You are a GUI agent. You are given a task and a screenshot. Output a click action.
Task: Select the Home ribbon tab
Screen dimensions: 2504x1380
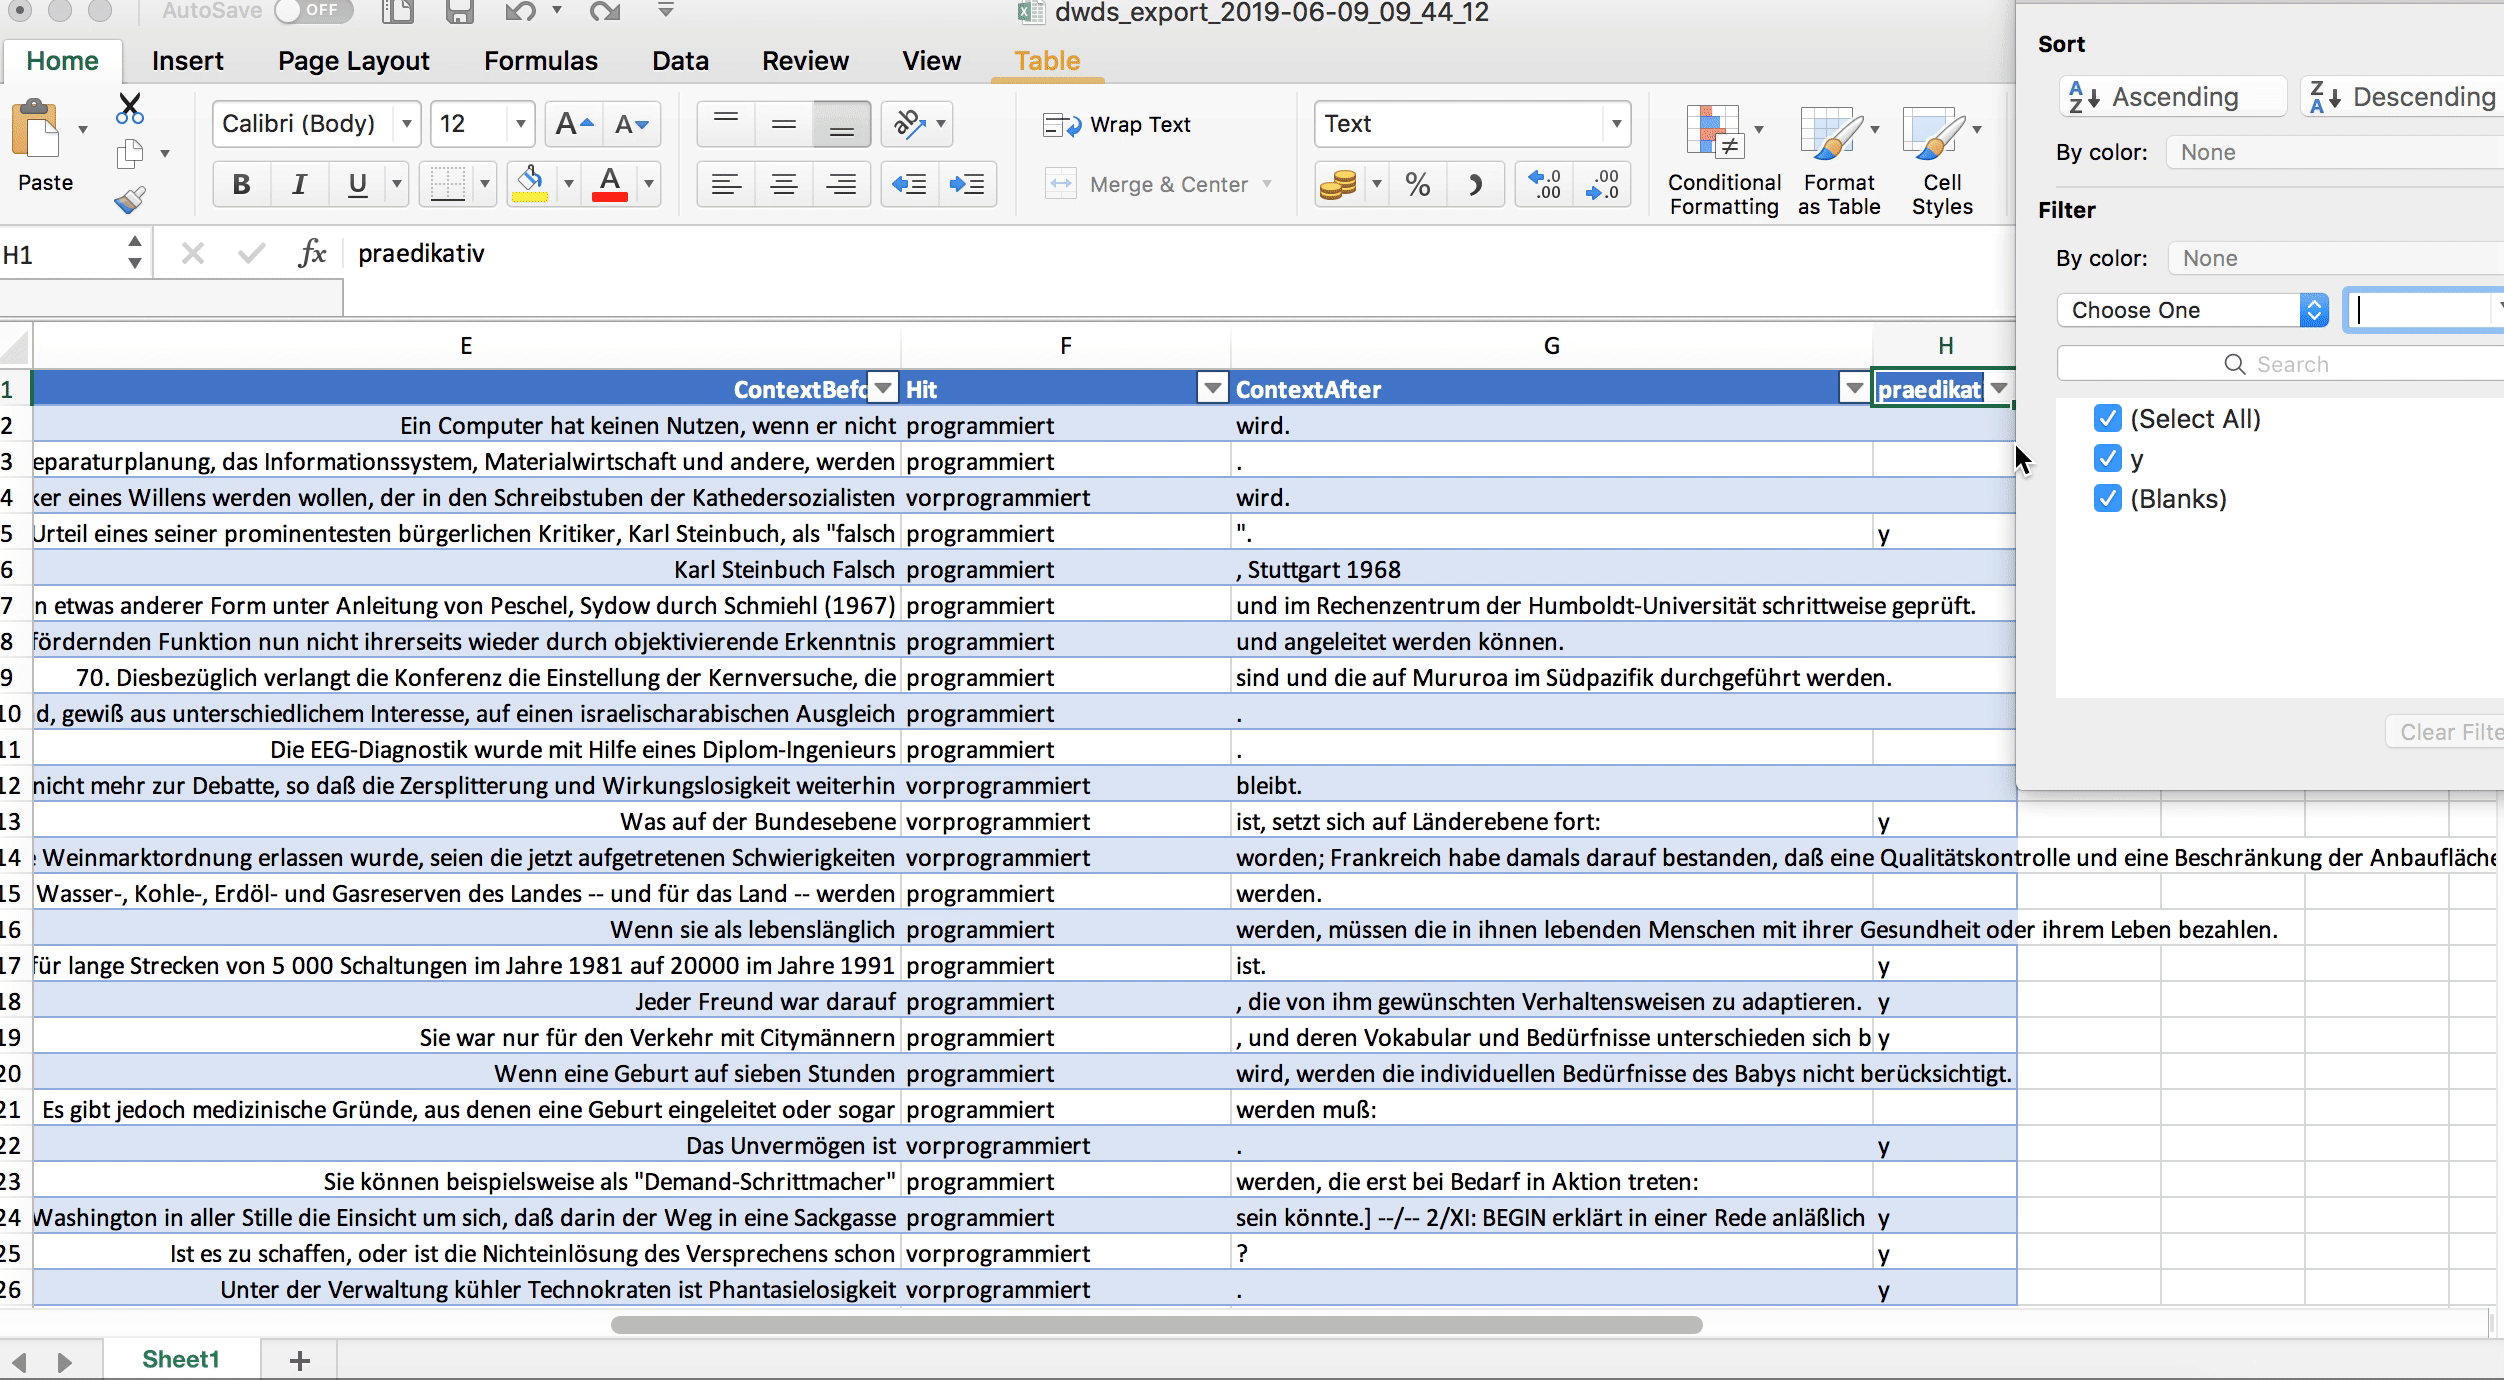[61, 61]
